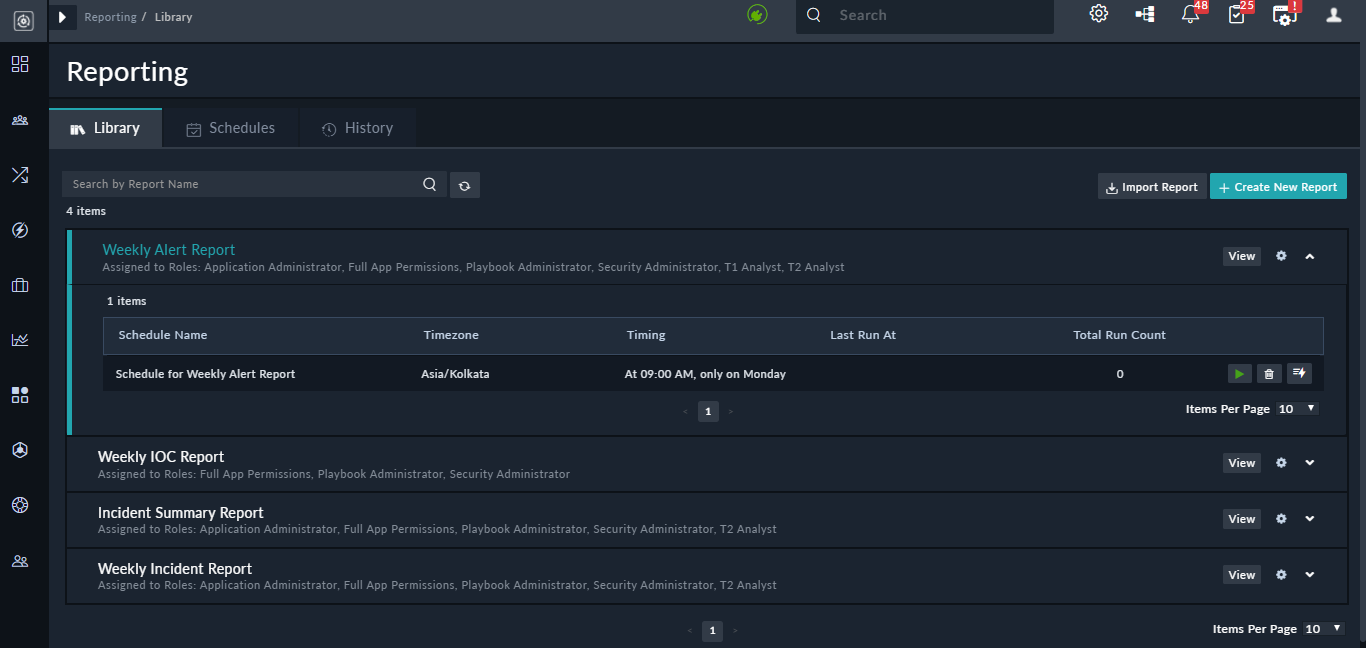Screen dimensions: 1366x648
Task: Click the Asia/Kolkata timezone cell
Action: pyautogui.click(x=455, y=374)
